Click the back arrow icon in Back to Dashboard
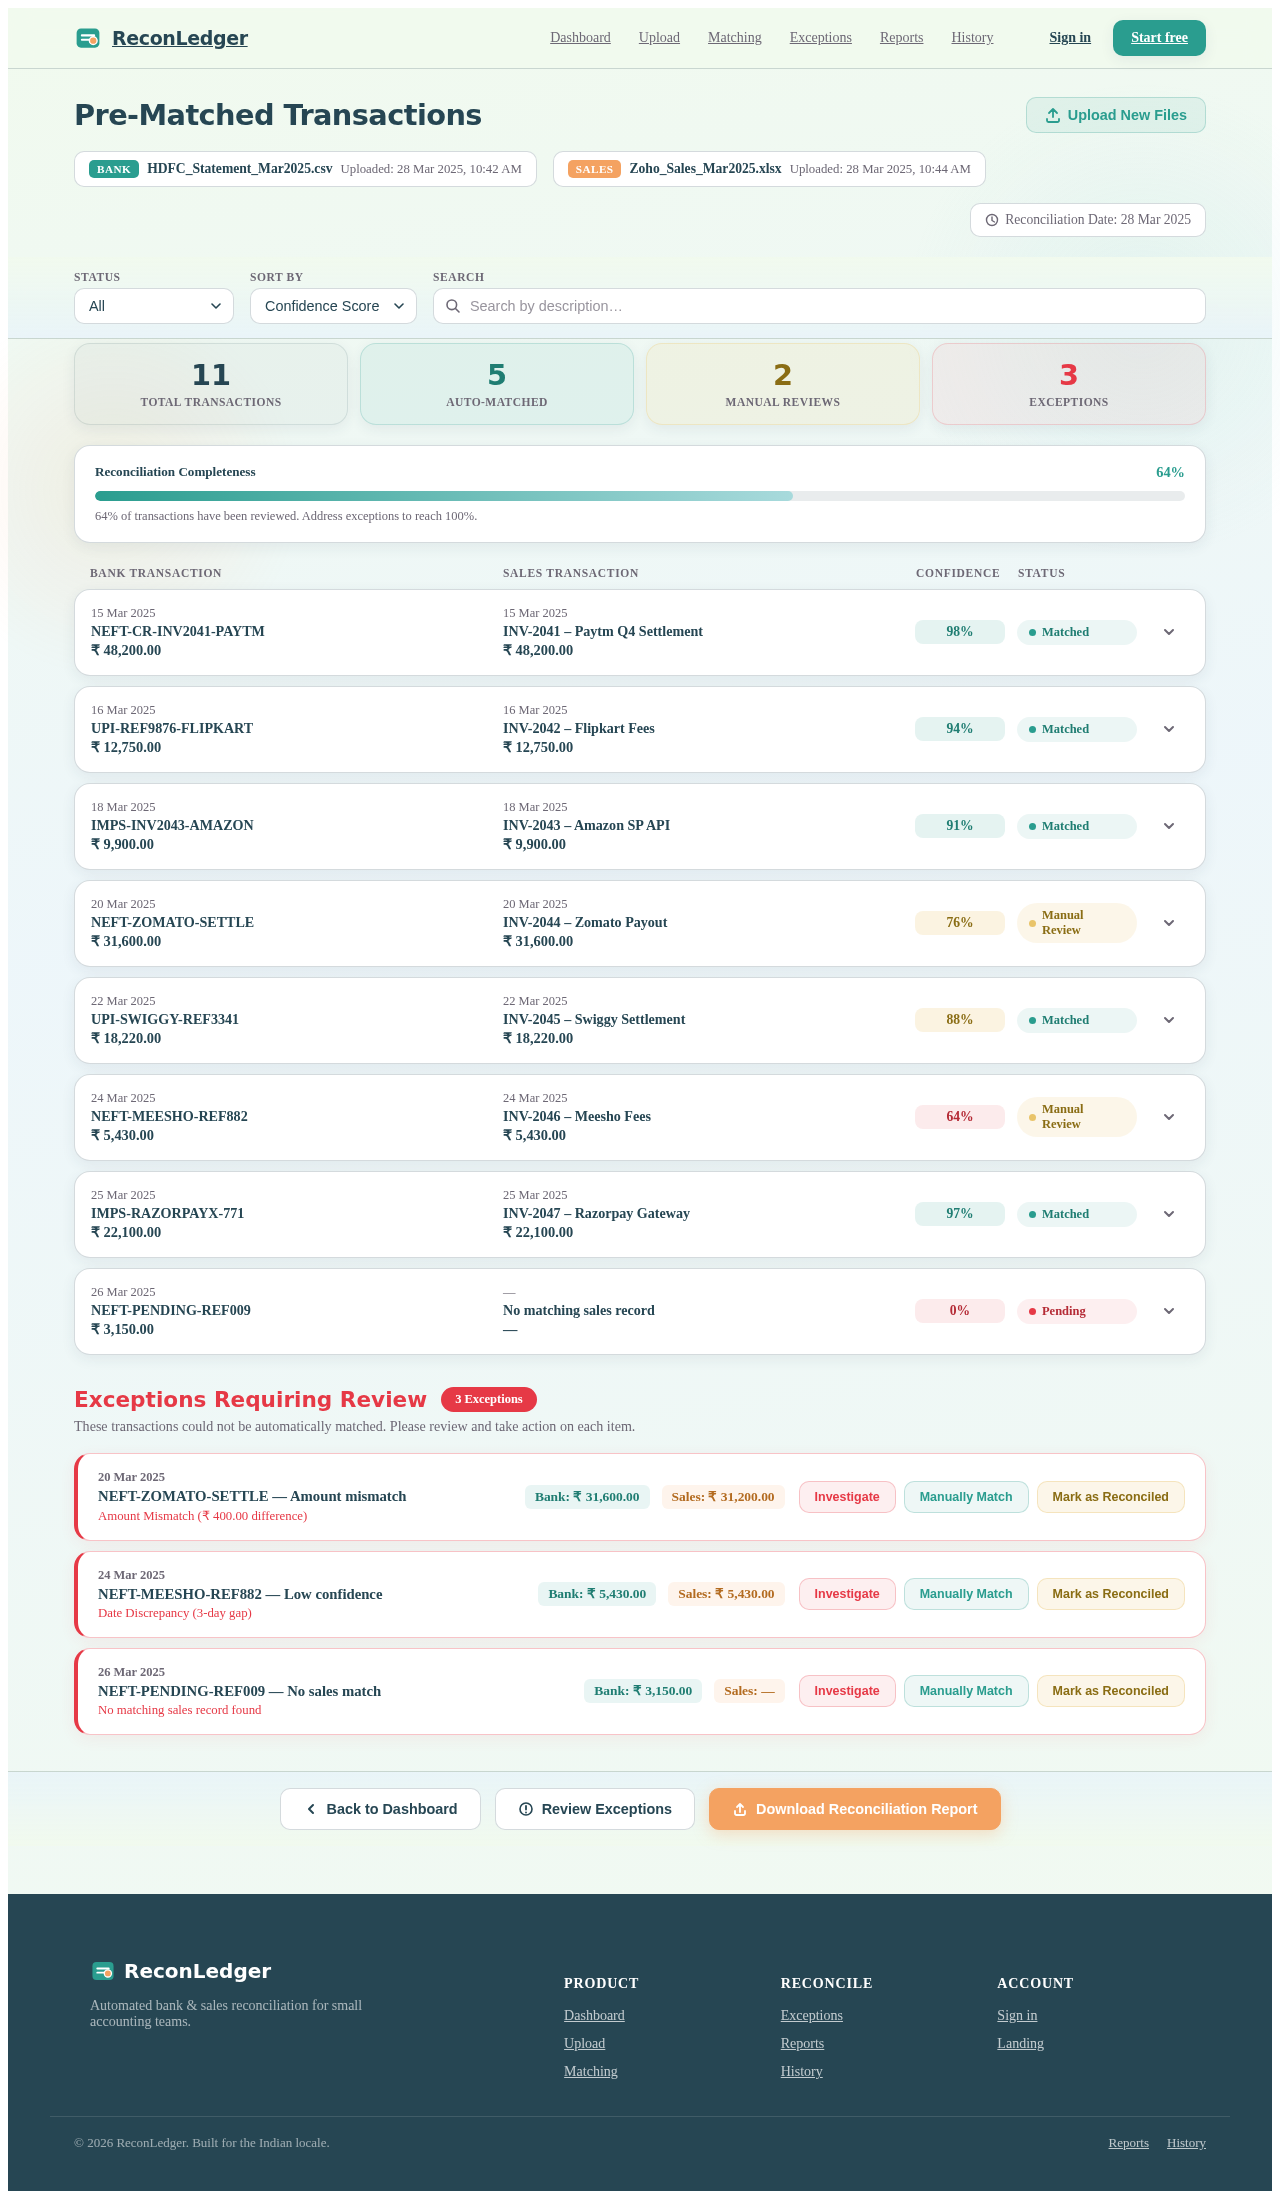 (311, 1809)
